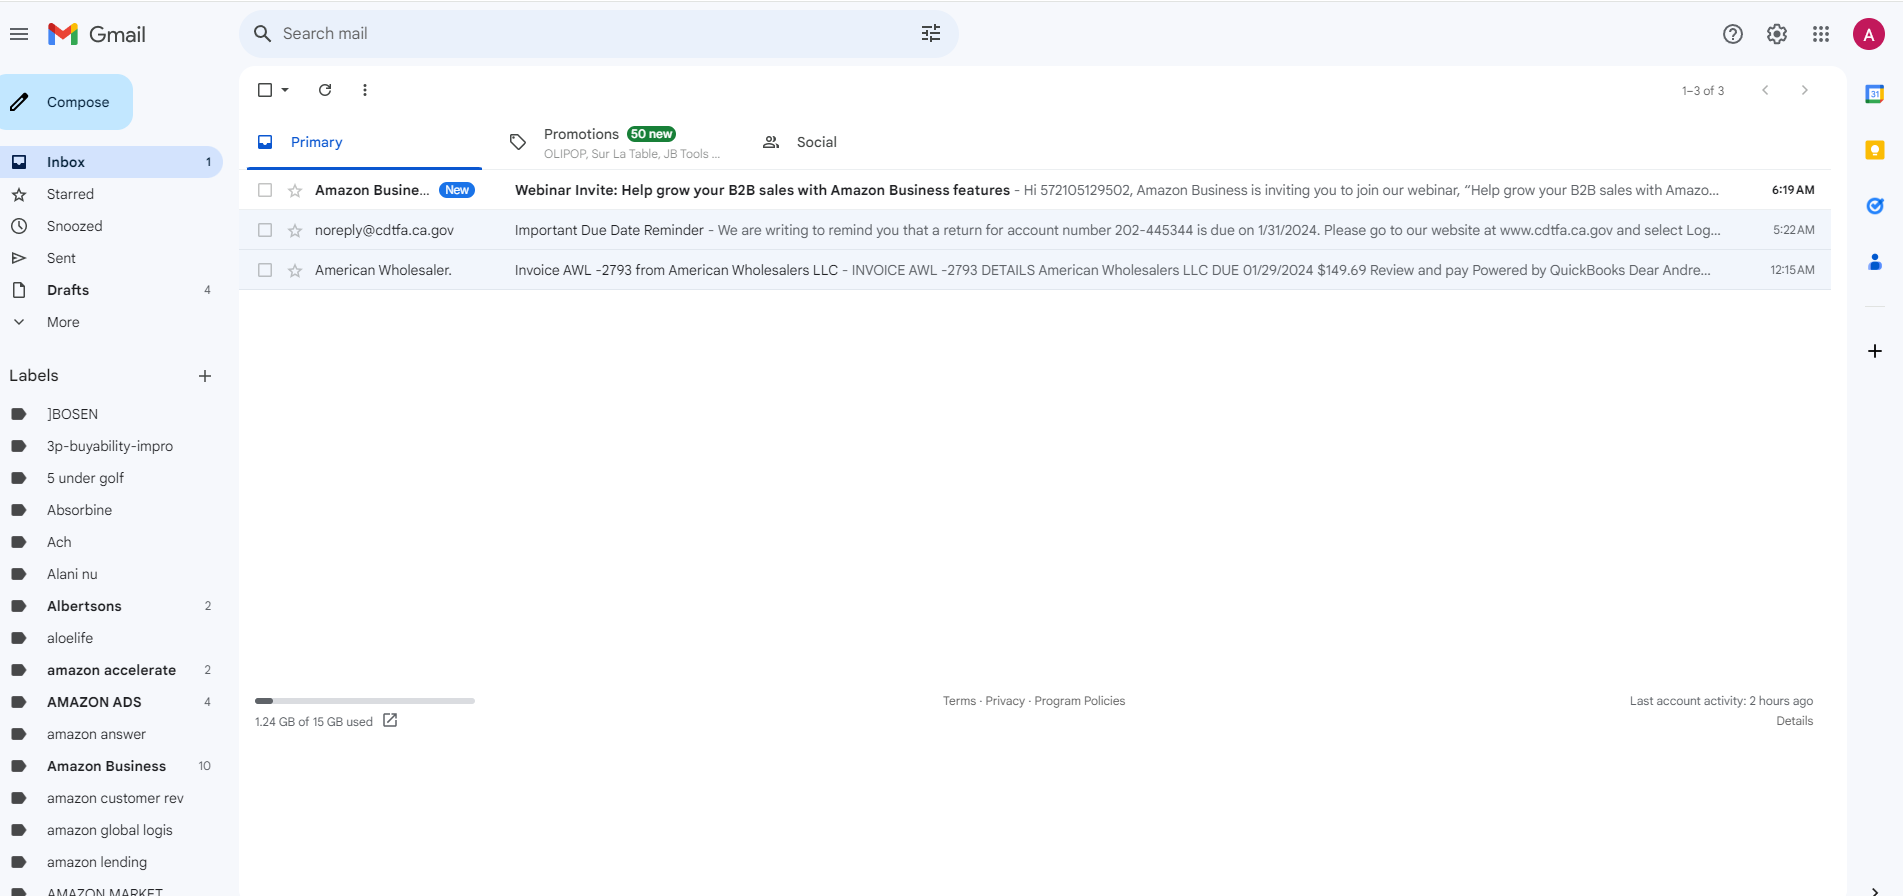Select the noreply@cdtfa.ca.gov email checkbox

tap(265, 230)
